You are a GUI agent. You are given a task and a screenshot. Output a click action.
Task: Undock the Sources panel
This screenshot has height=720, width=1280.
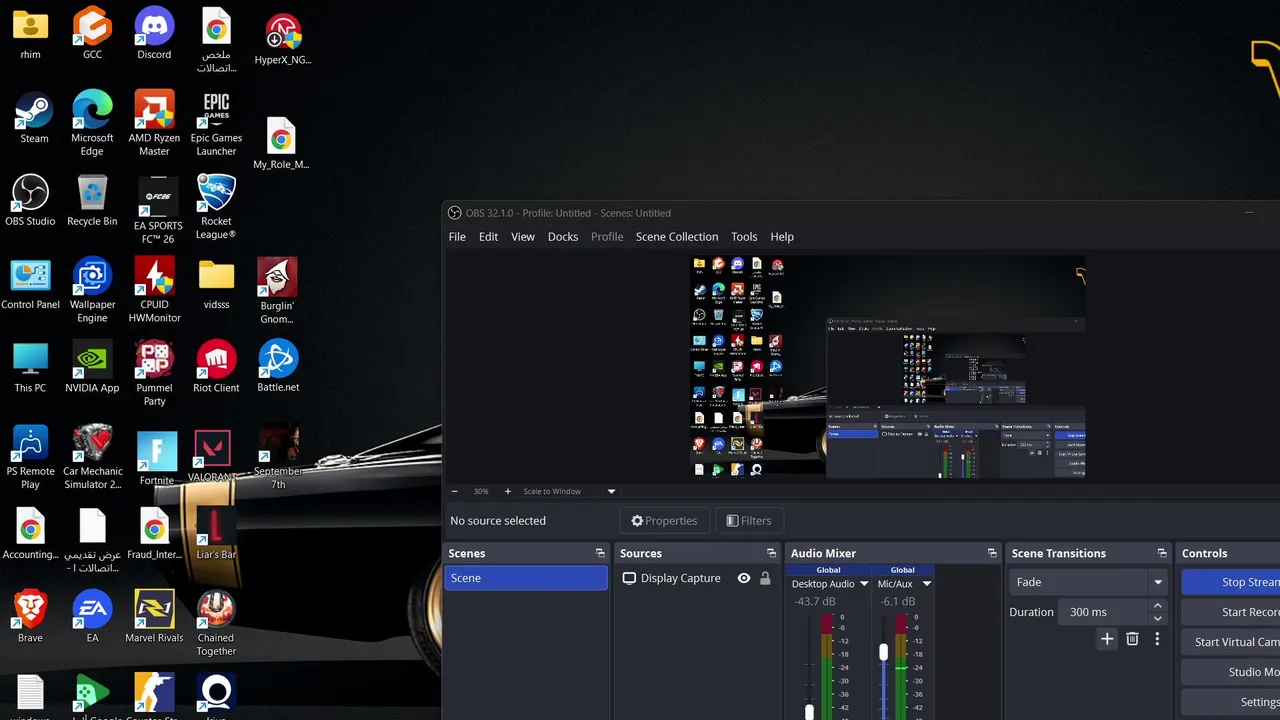(x=771, y=553)
